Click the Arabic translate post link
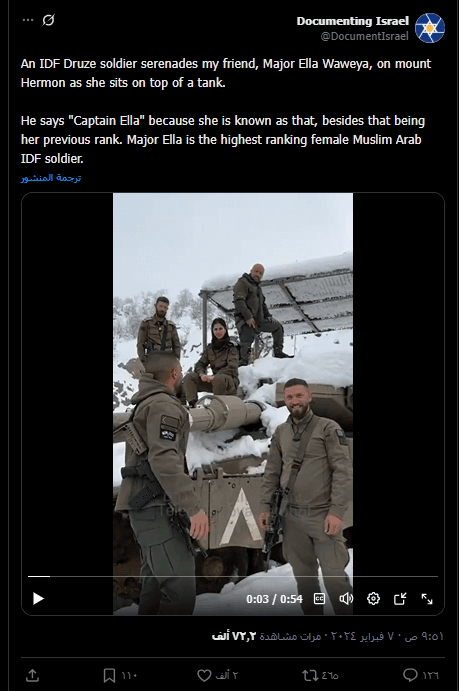Viewport: 459px width, 691px height. tap(51, 178)
